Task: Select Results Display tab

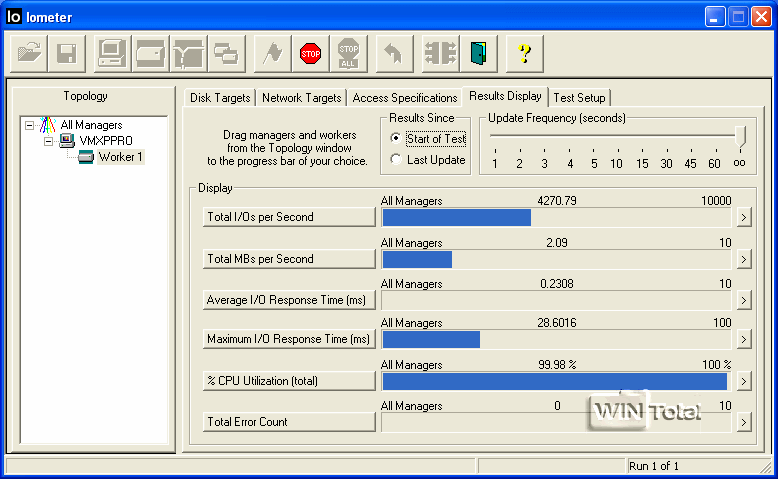Action: click(505, 96)
